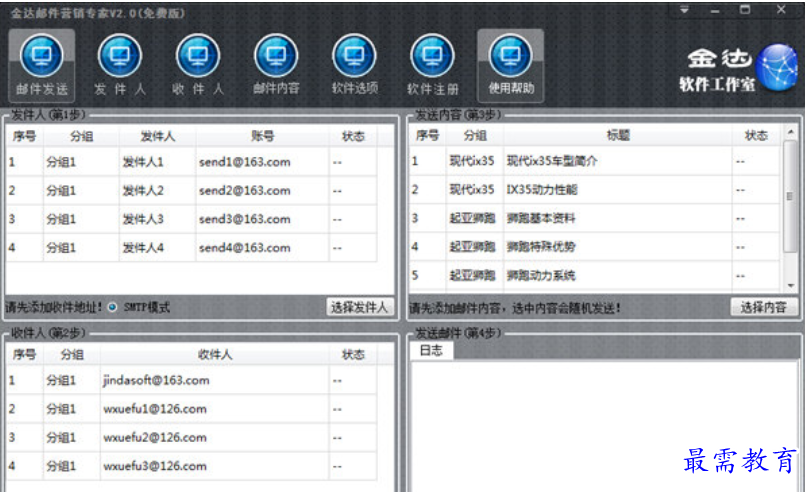Image resolution: width=805 pixels, height=492 pixels.
Task: Select sender row send1@163.com
Action: click(191, 162)
